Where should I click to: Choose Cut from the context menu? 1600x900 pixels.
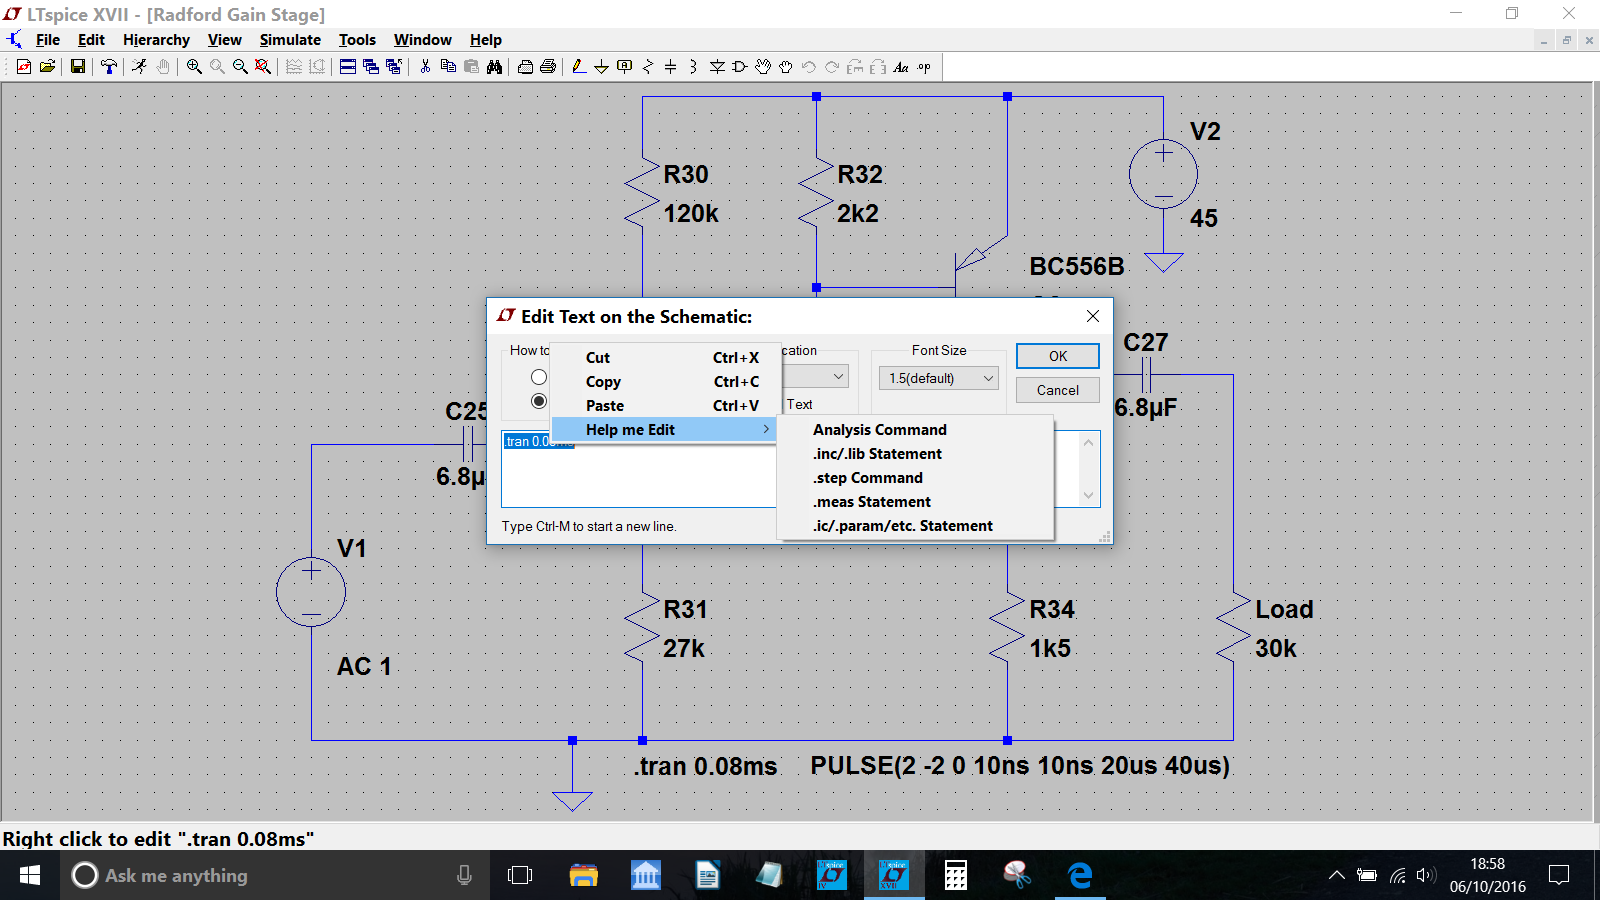point(667,358)
